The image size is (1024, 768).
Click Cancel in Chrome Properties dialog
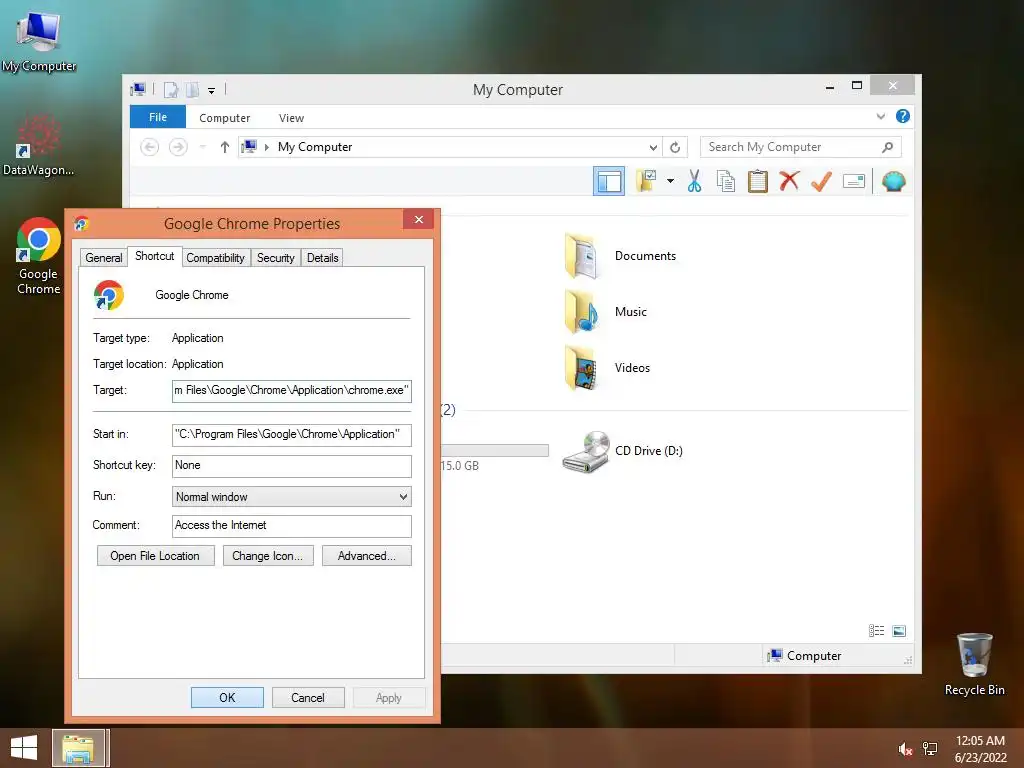point(308,697)
